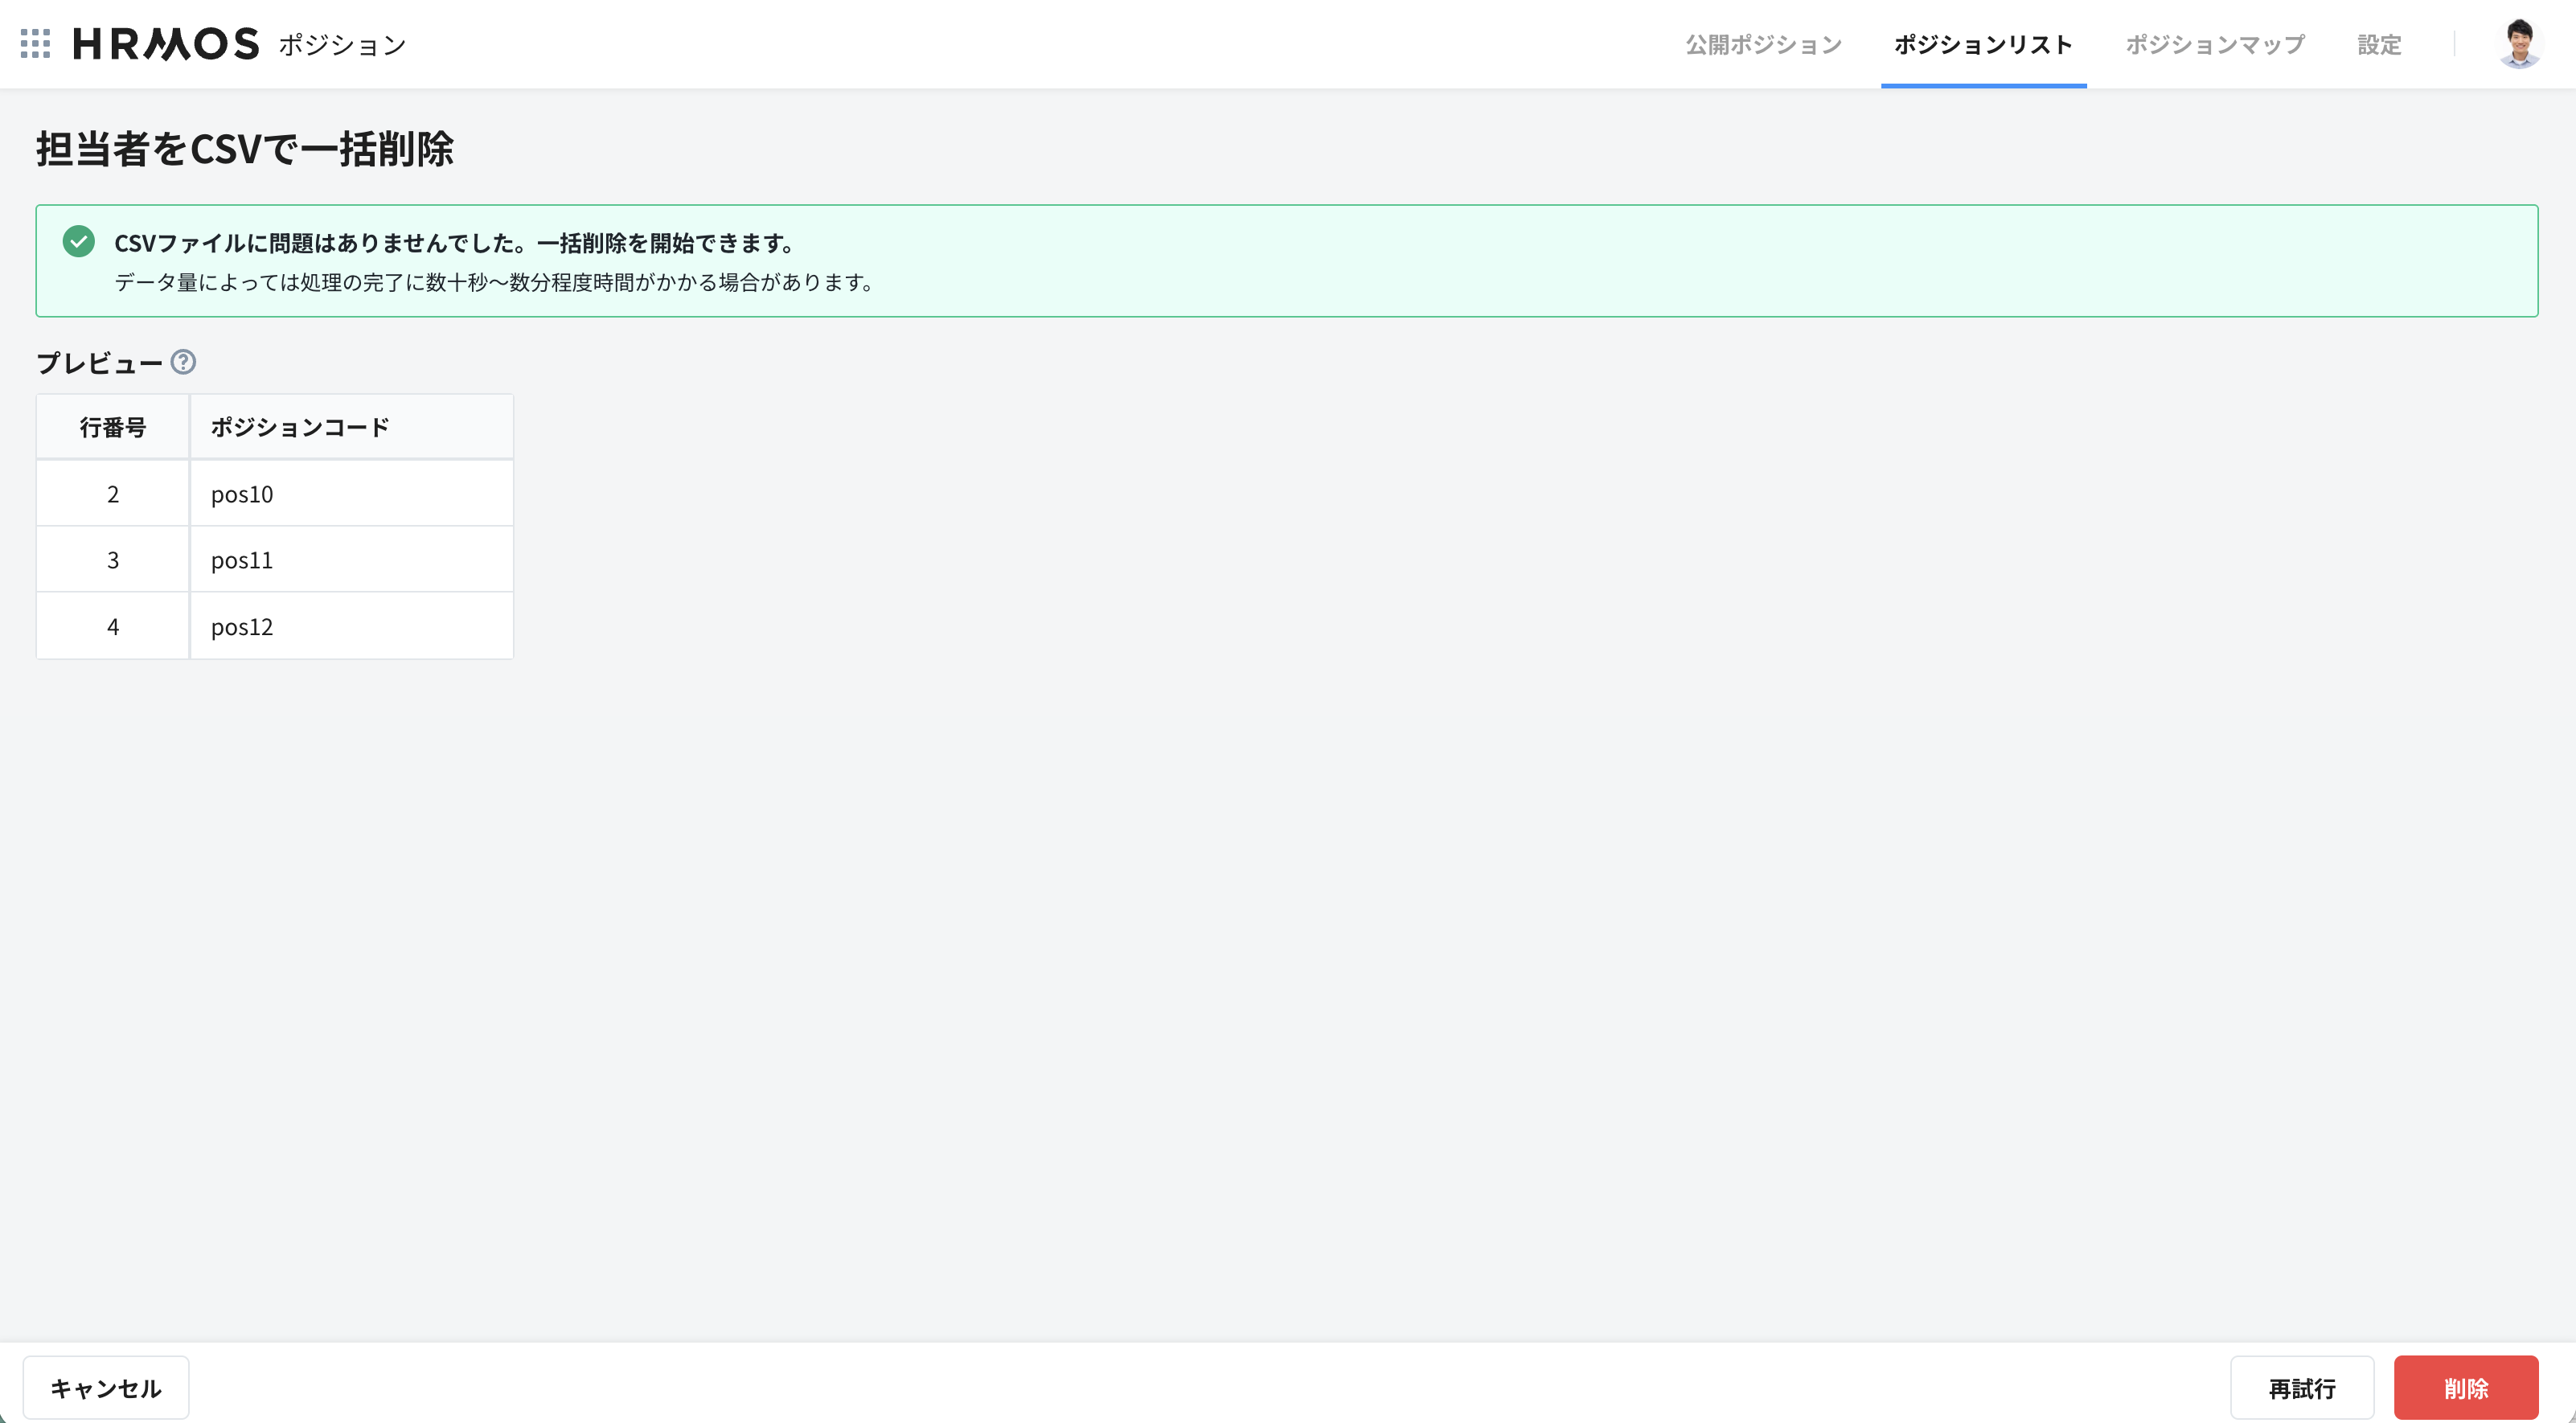The width and height of the screenshot is (2576, 1423).
Task: Select the pos11 table cell
Action: (x=351, y=560)
